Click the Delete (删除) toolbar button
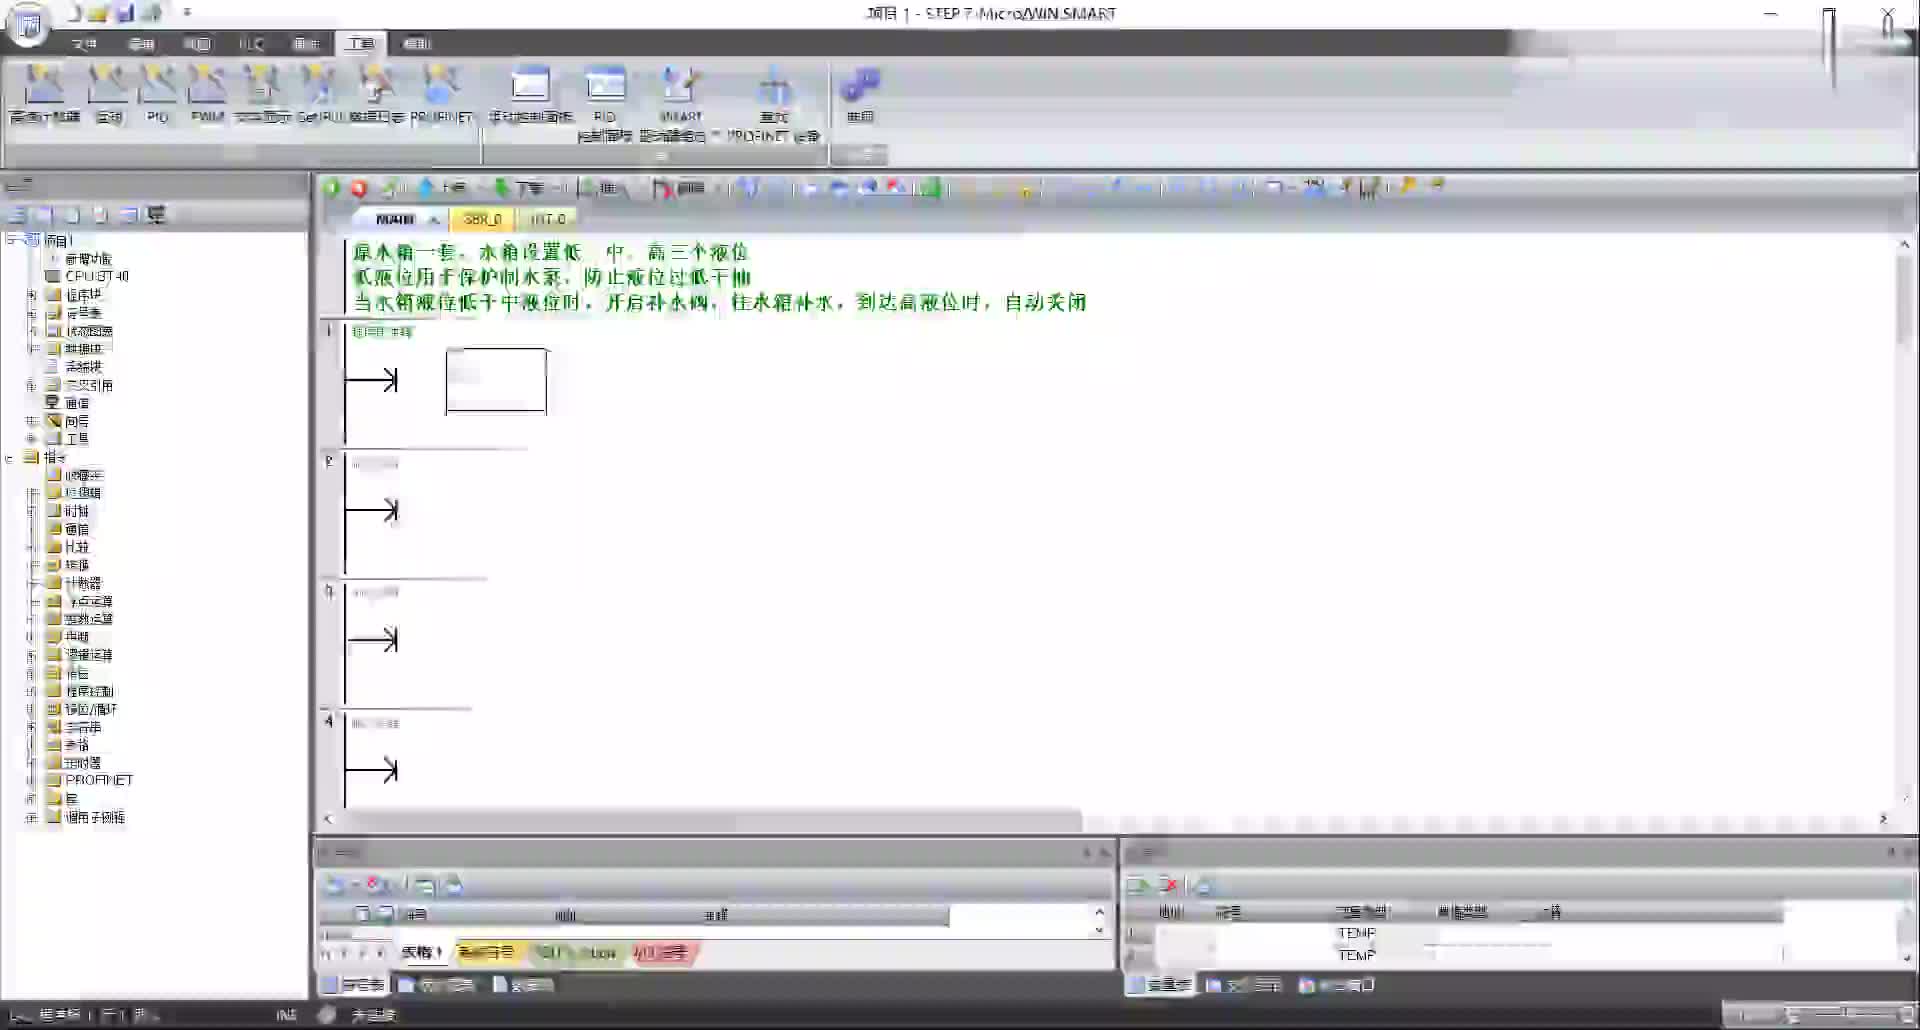 pos(679,187)
